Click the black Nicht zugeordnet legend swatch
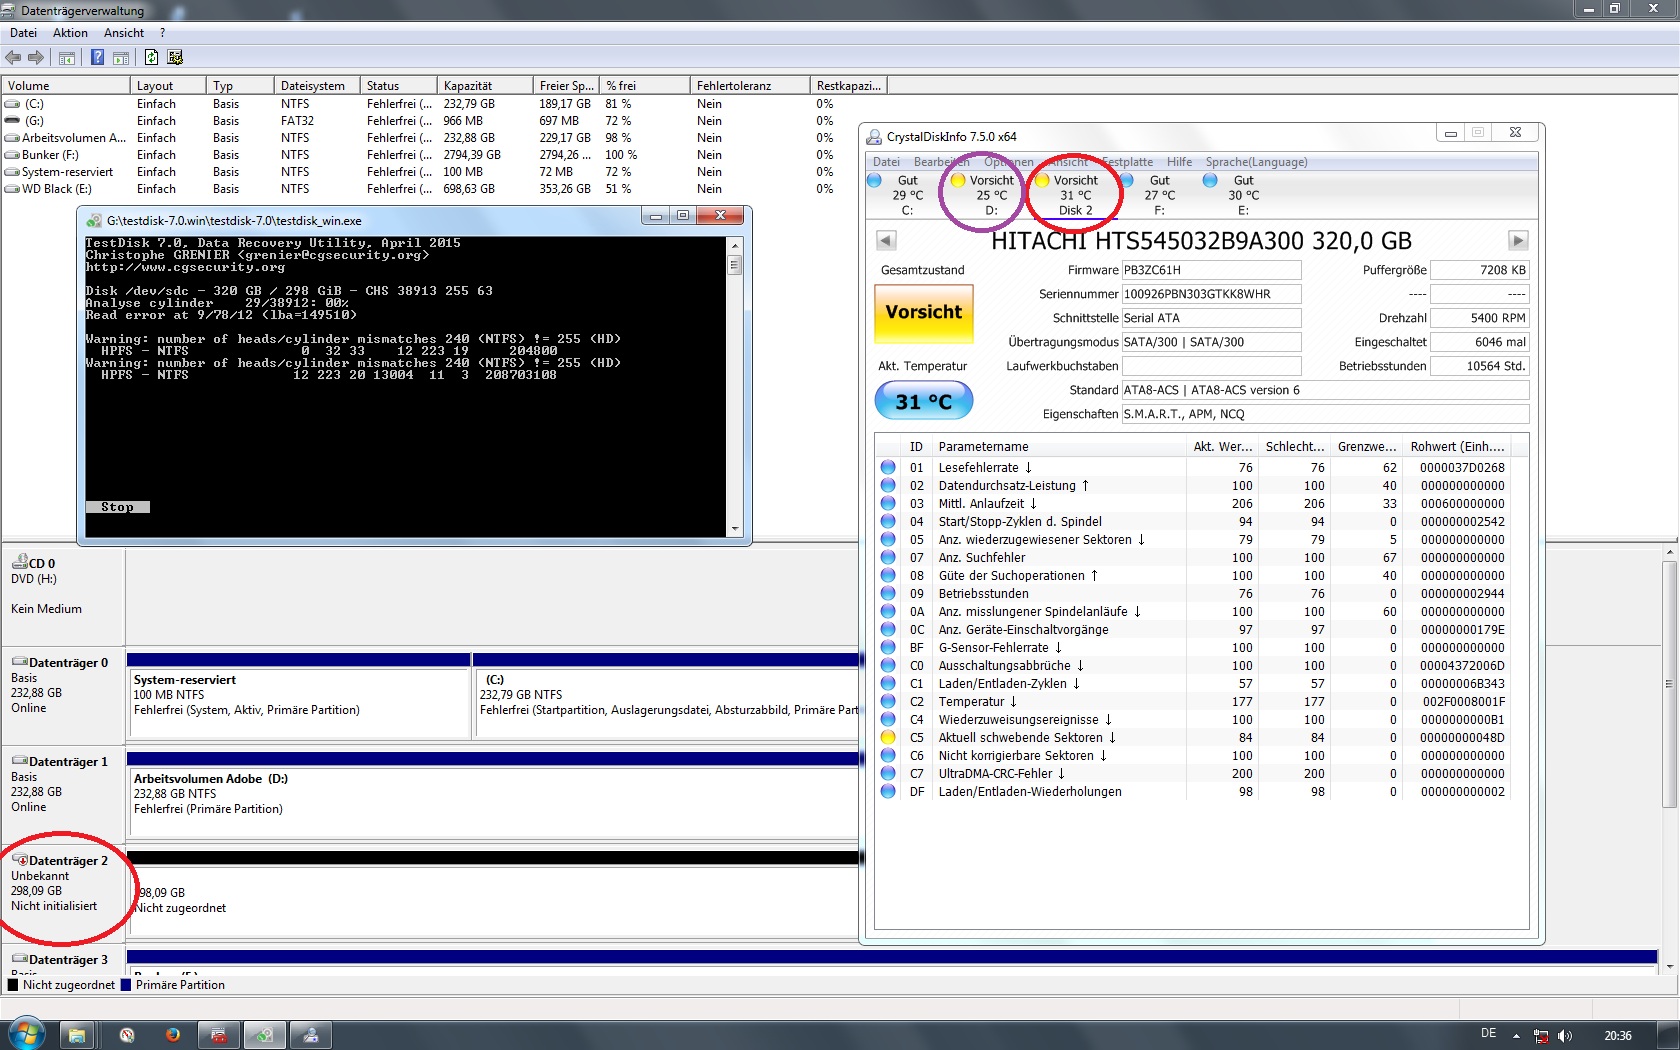1680x1050 pixels. [x=13, y=985]
